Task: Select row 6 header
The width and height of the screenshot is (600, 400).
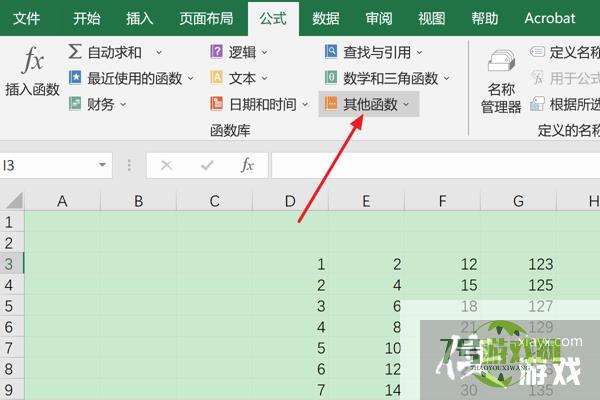Action: point(11,327)
